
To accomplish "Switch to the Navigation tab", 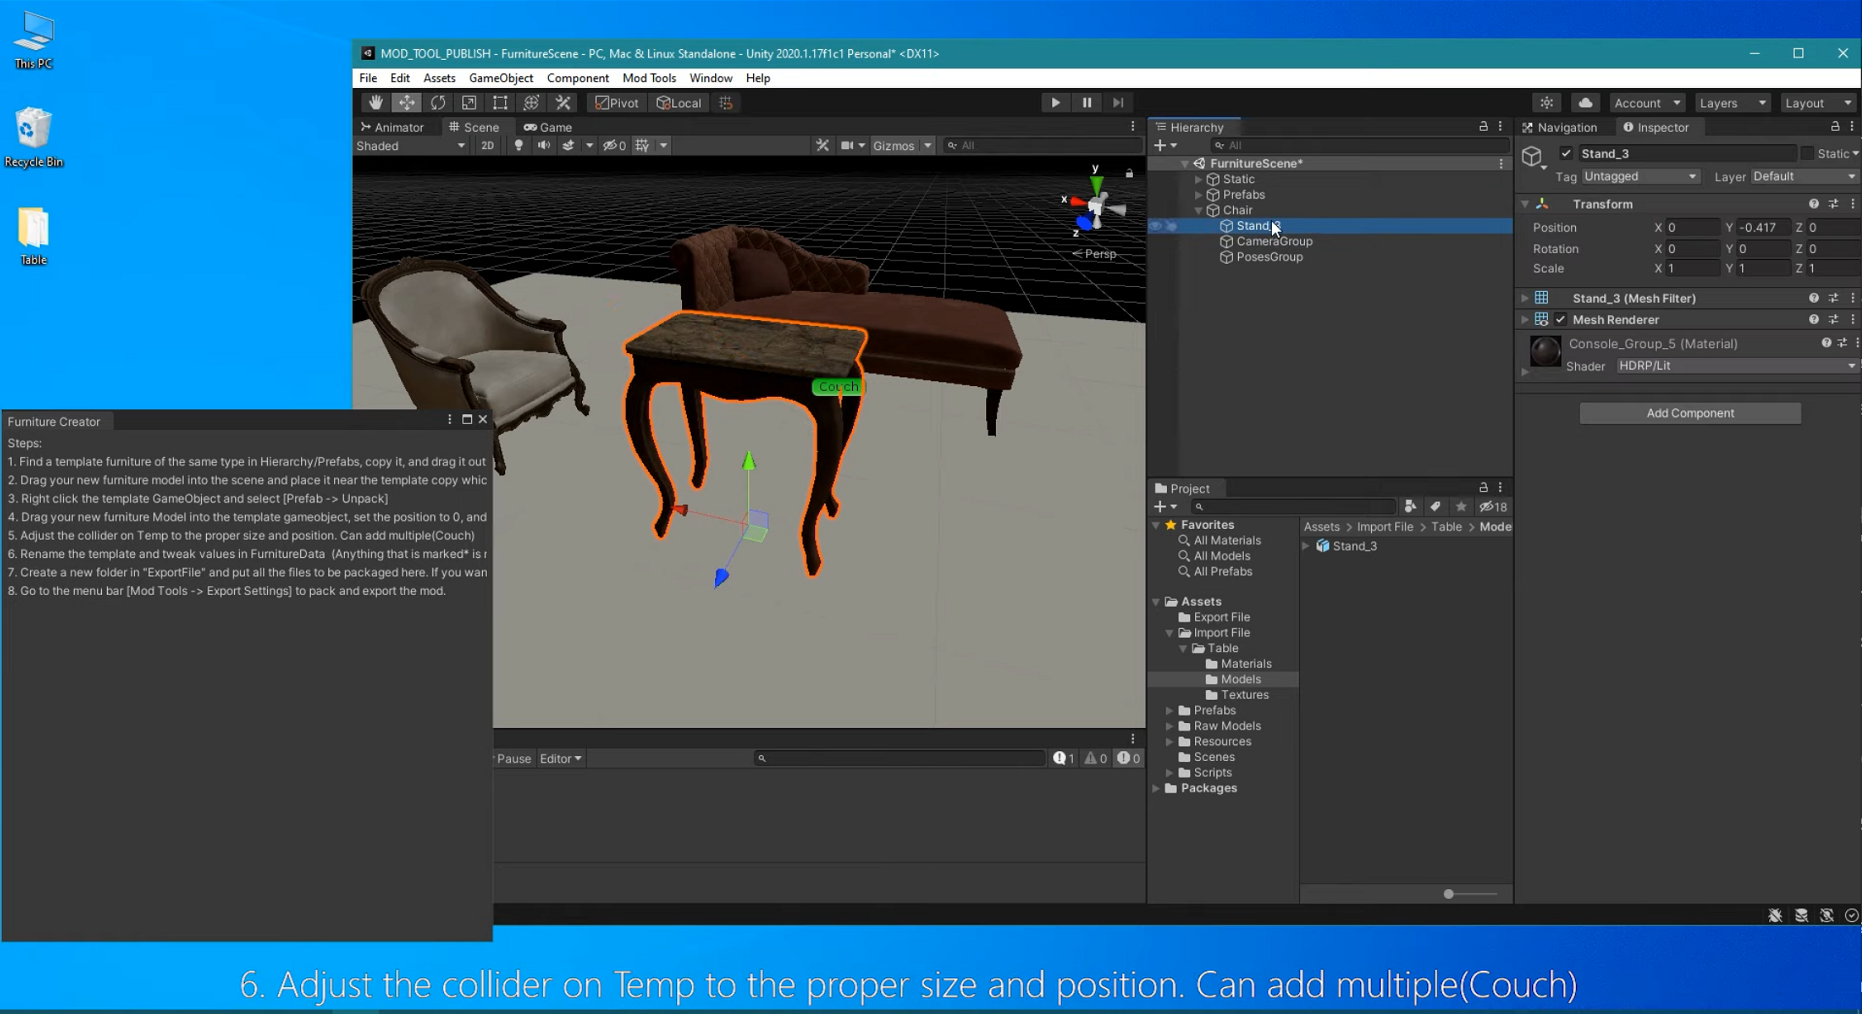I will point(1560,127).
